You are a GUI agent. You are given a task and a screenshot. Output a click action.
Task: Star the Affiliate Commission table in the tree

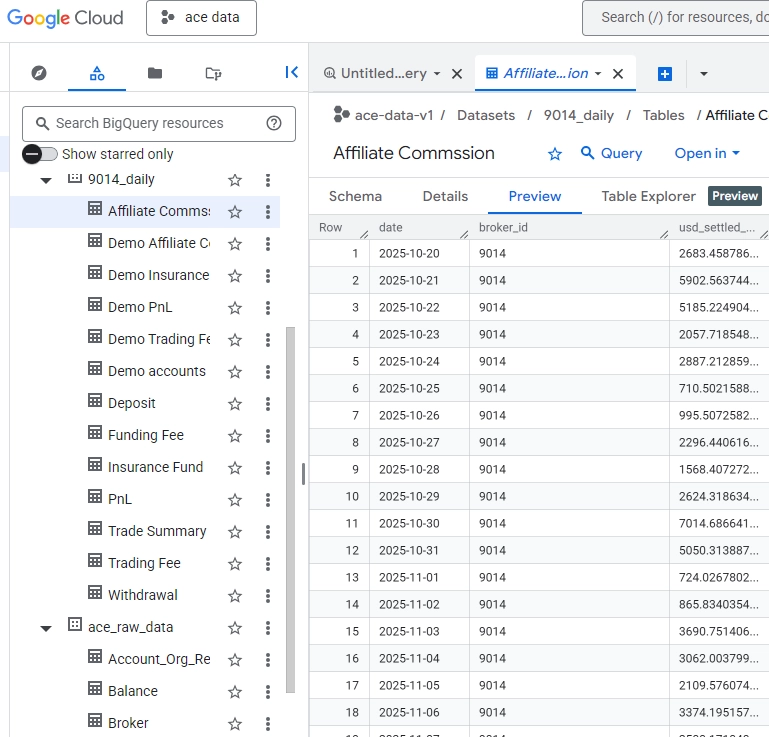tap(235, 212)
